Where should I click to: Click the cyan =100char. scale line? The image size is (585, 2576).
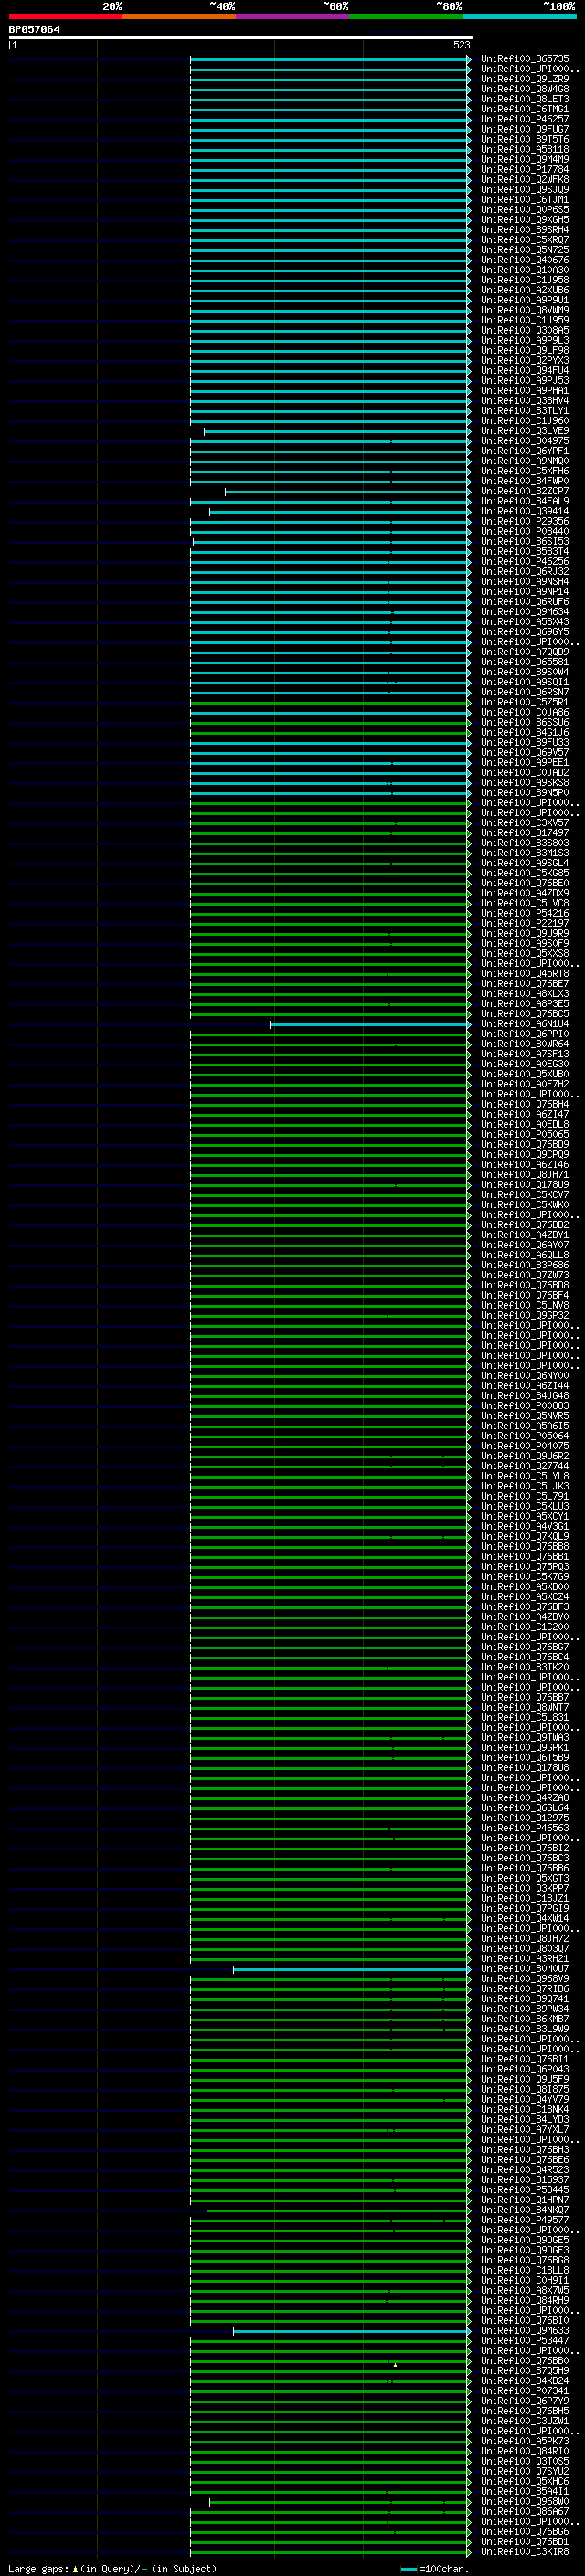tap(408, 2569)
